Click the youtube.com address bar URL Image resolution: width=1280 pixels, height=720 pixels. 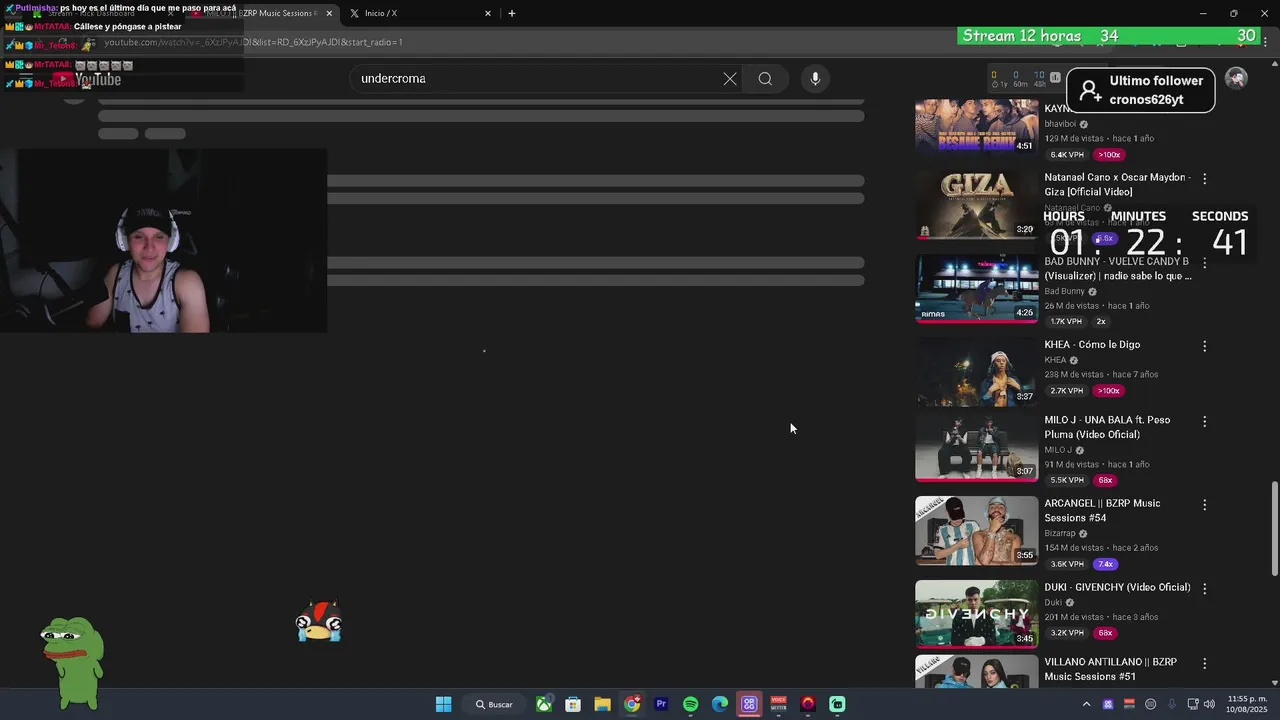[254, 42]
